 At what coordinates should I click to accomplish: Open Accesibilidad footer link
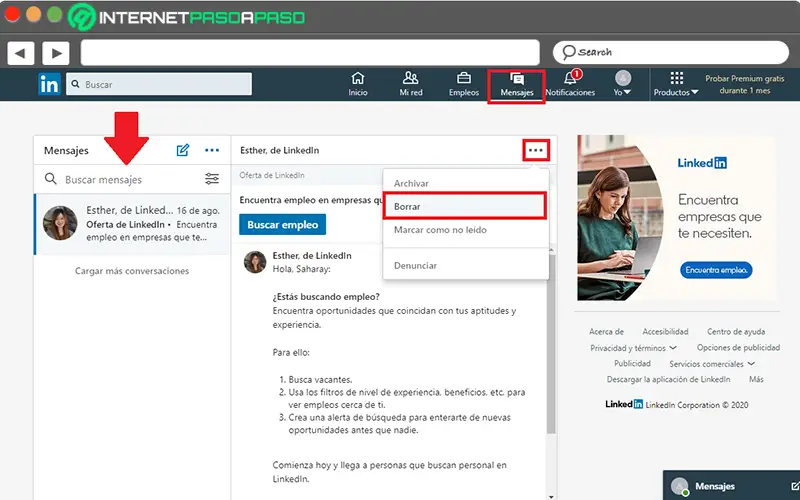665,332
